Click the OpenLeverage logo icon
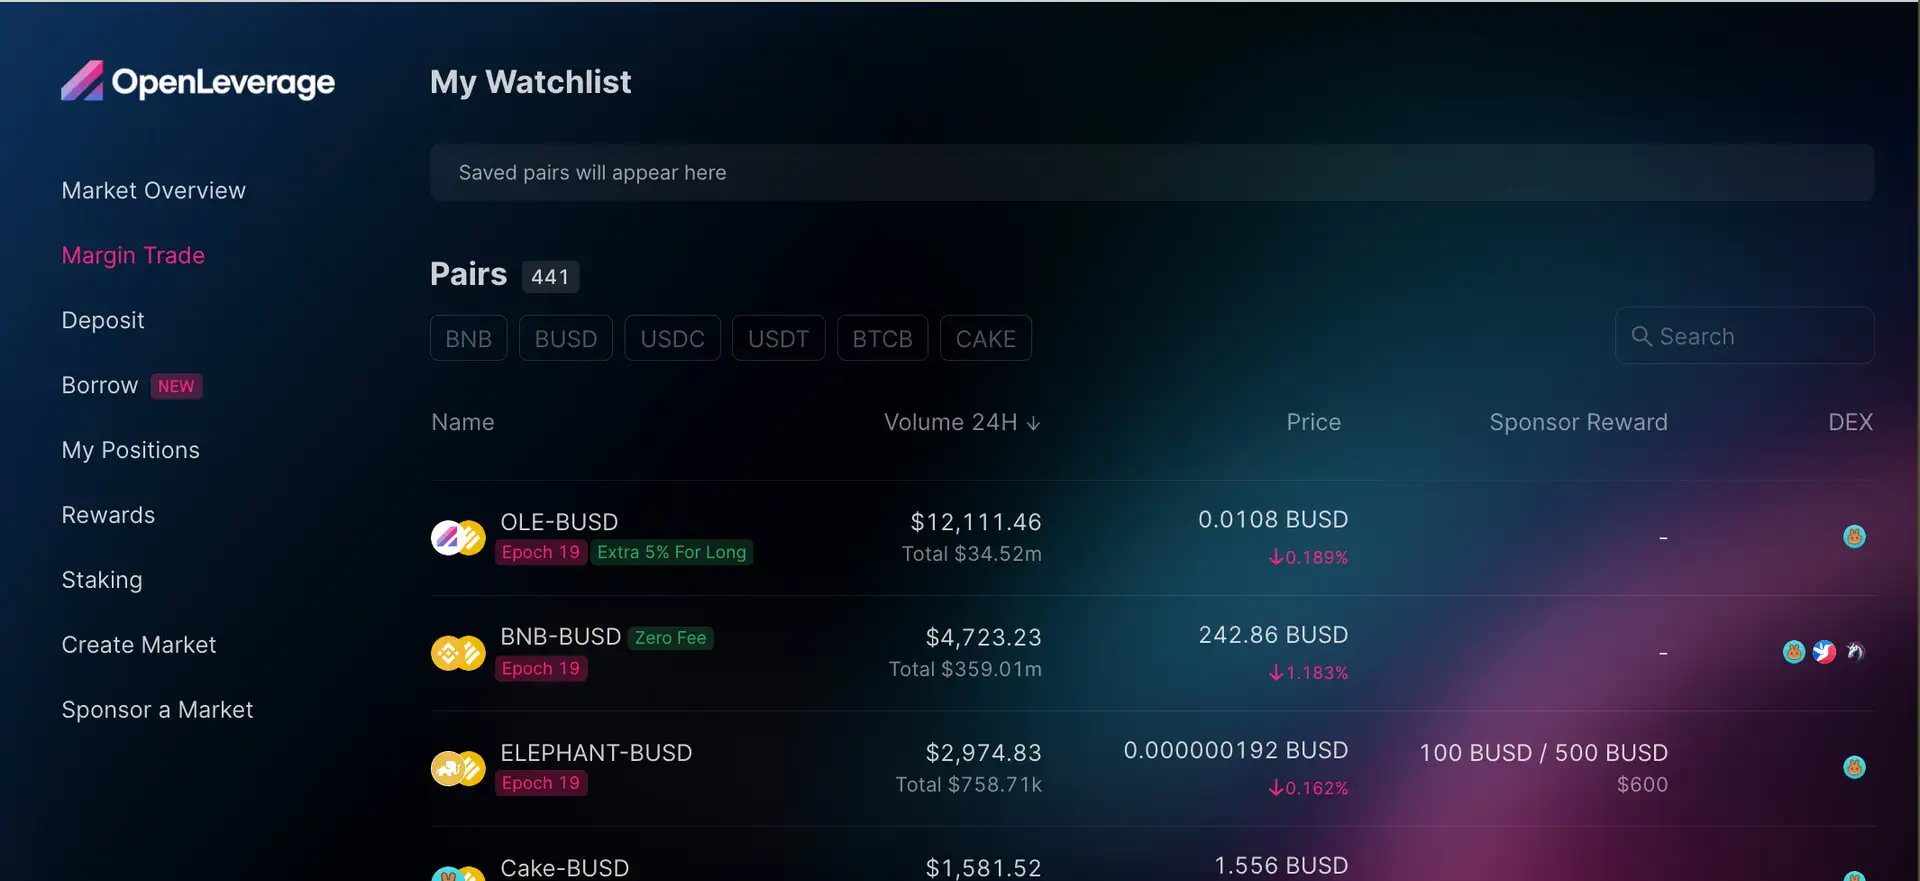Image resolution: width=1920 pixels, height=881 pixels. [x=82, y=82]
